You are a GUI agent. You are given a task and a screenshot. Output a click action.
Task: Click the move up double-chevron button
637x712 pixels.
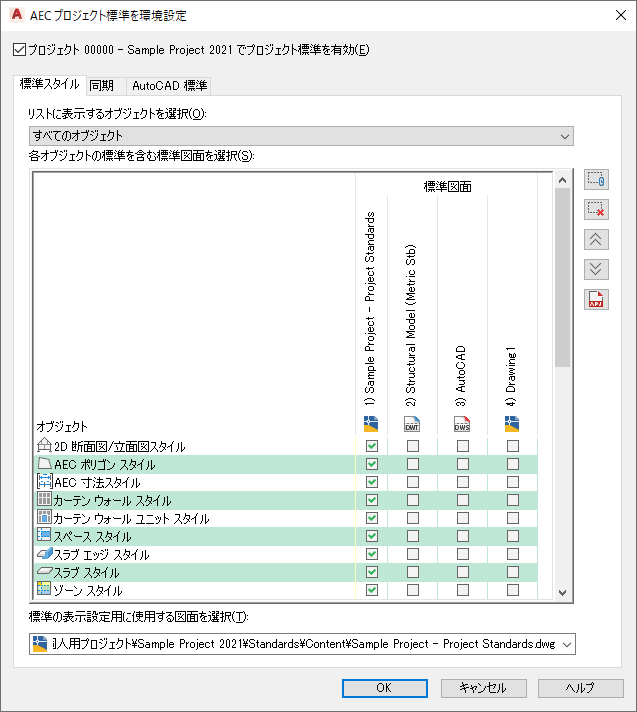click(597, 239)
